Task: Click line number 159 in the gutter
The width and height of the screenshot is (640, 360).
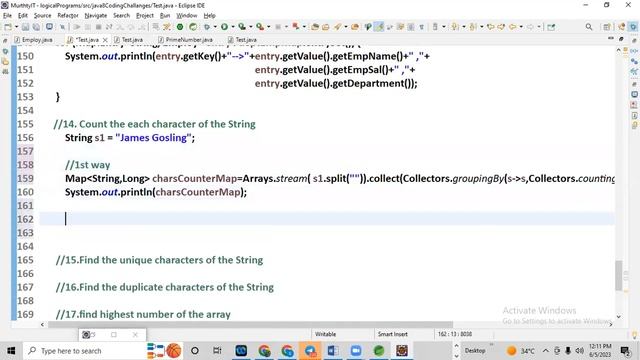Action: pos(25,178)
